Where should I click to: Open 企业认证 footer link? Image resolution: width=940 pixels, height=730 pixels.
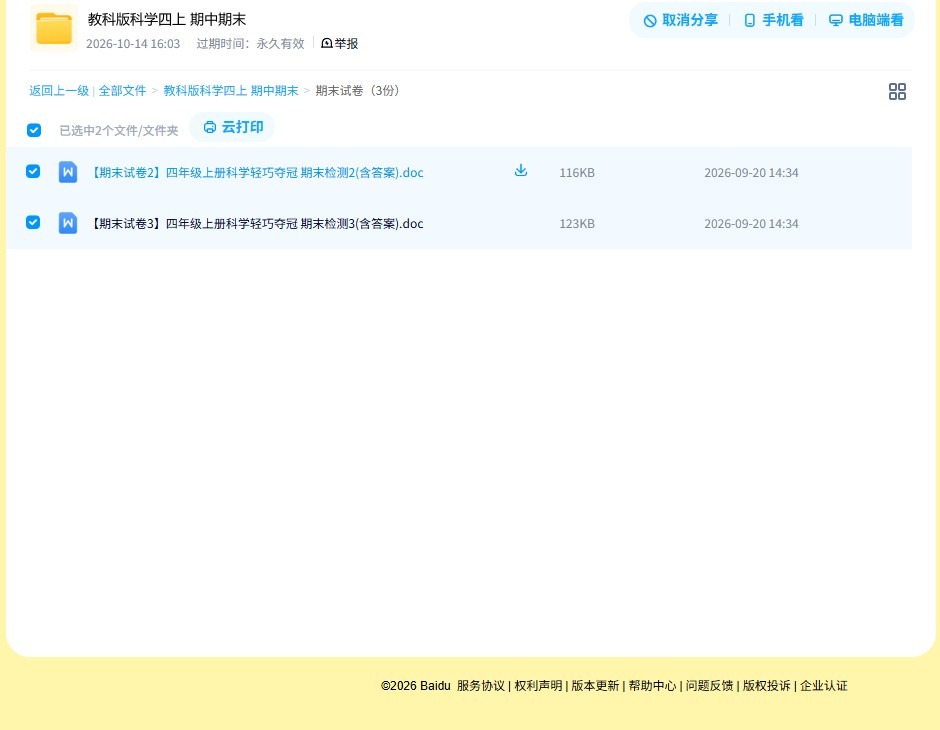(x=824, y=686)
